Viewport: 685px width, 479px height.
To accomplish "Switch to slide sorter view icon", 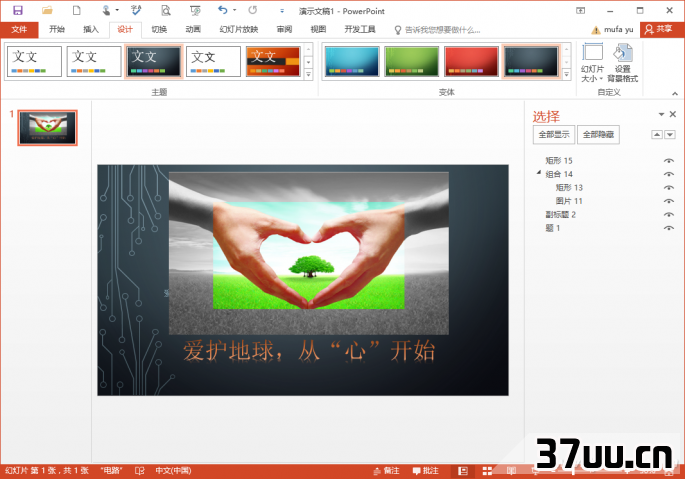I will coord(487,471).
